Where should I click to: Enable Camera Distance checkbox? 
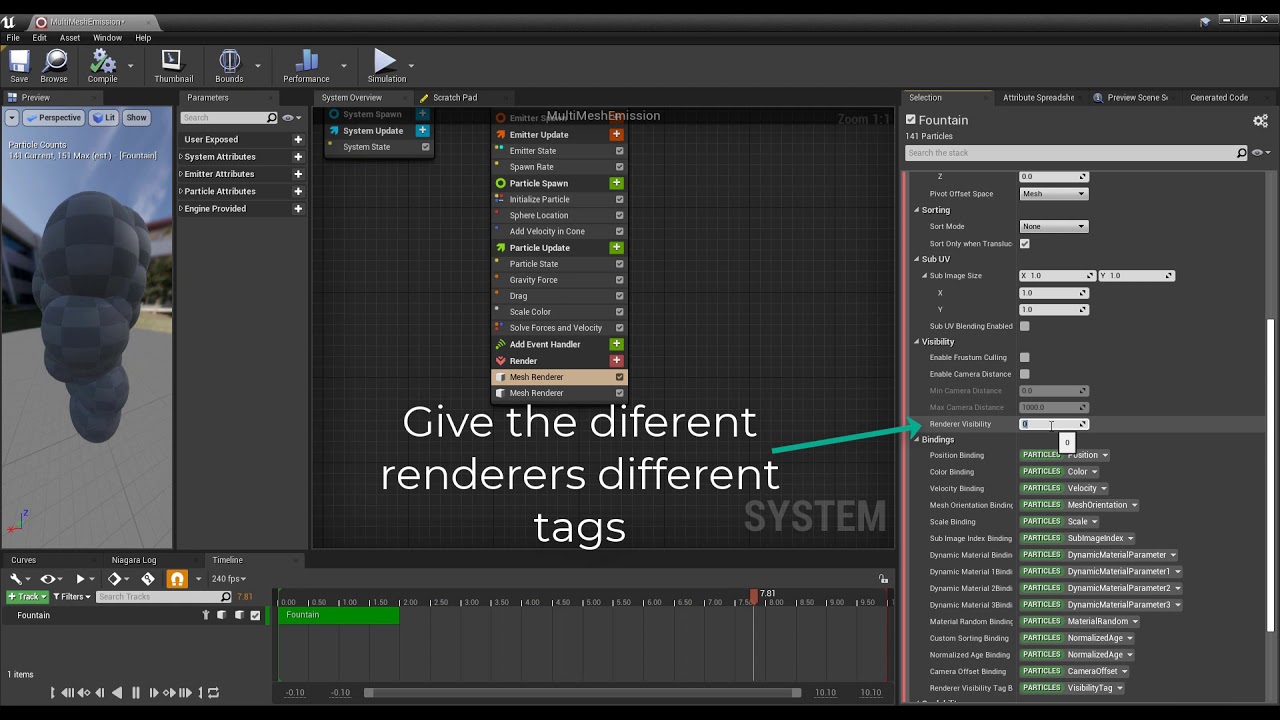tap(1025, 374)
